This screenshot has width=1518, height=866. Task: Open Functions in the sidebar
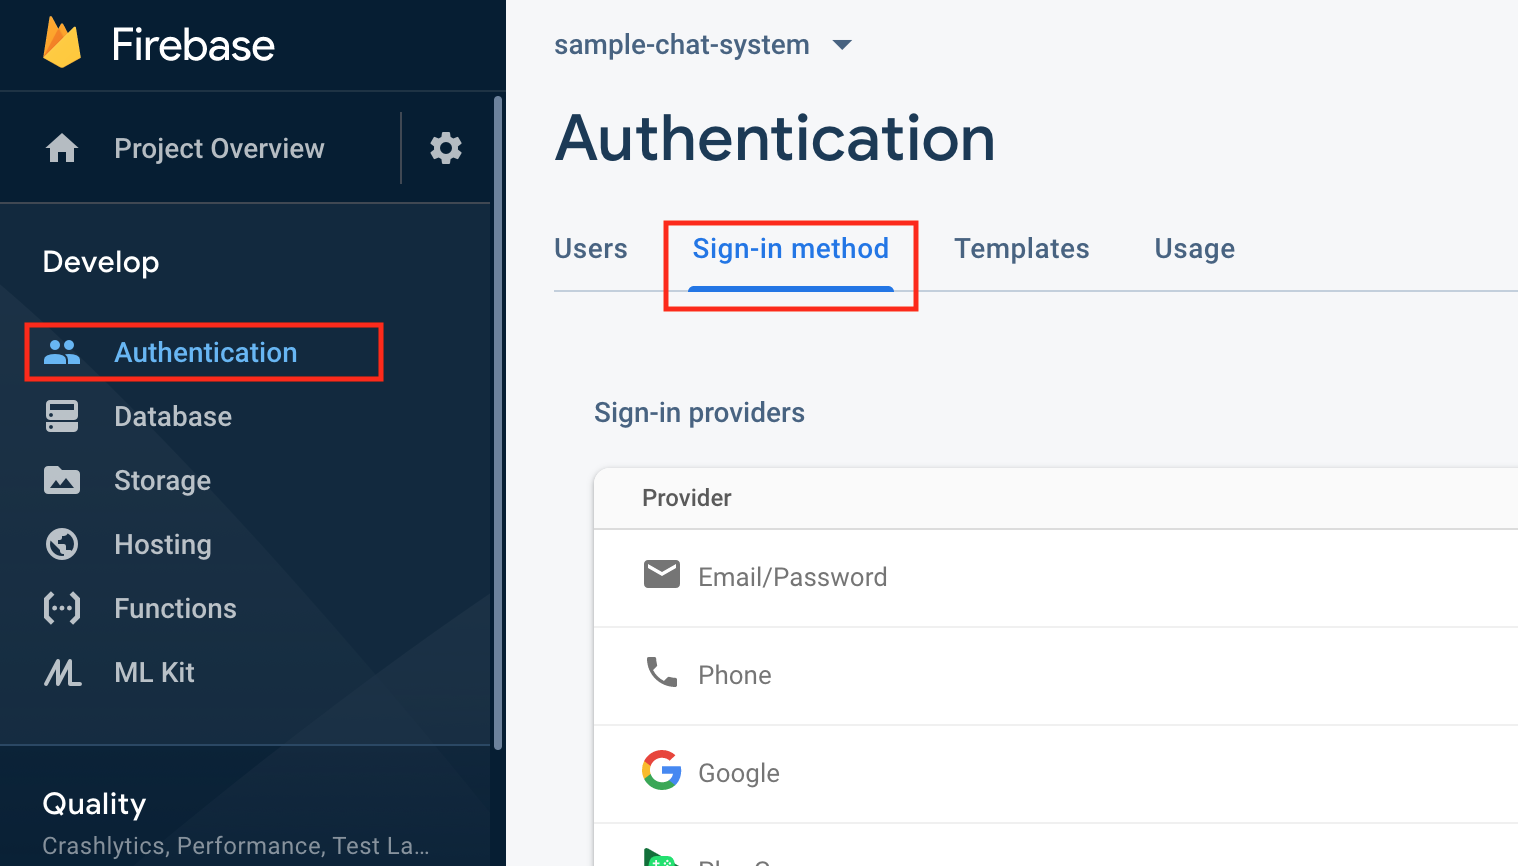coord(175,608)
